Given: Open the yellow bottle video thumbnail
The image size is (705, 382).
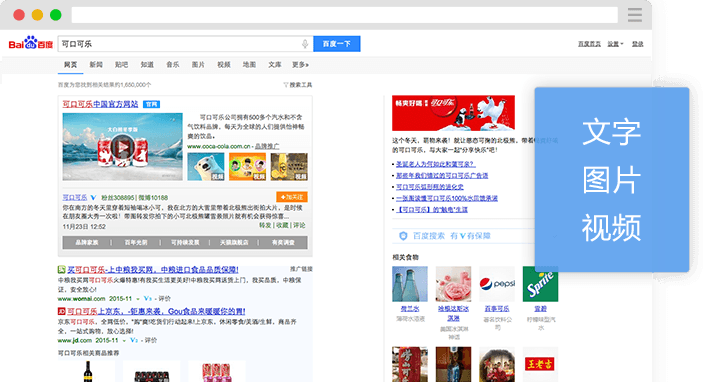Looking at the screenshot, I should [x=289, y=167].
